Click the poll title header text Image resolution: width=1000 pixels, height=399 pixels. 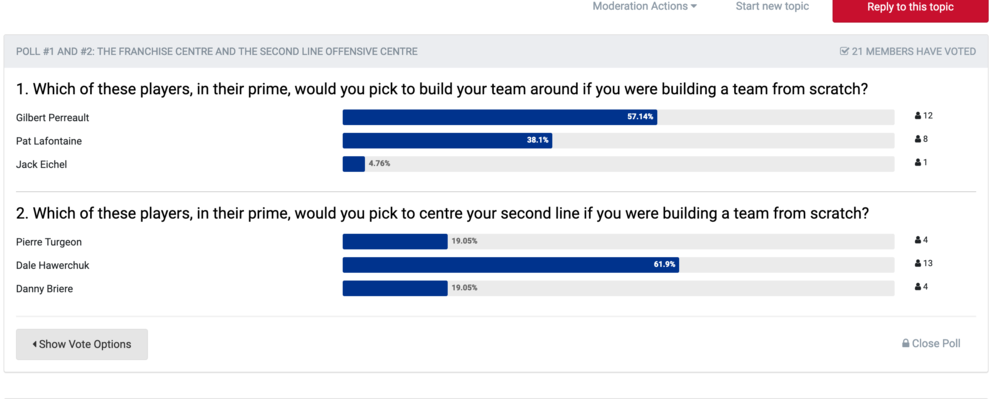(x=217, y=52)
